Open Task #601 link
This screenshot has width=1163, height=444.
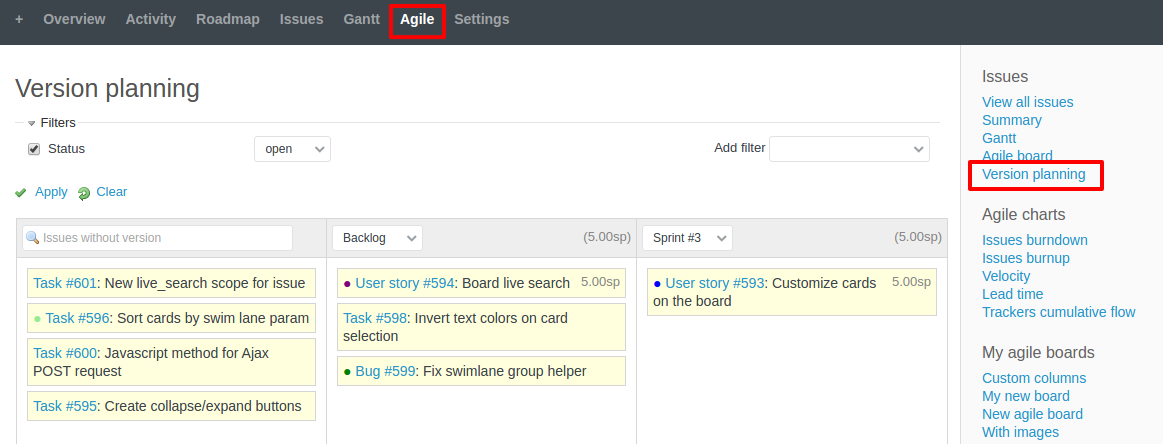66,283
